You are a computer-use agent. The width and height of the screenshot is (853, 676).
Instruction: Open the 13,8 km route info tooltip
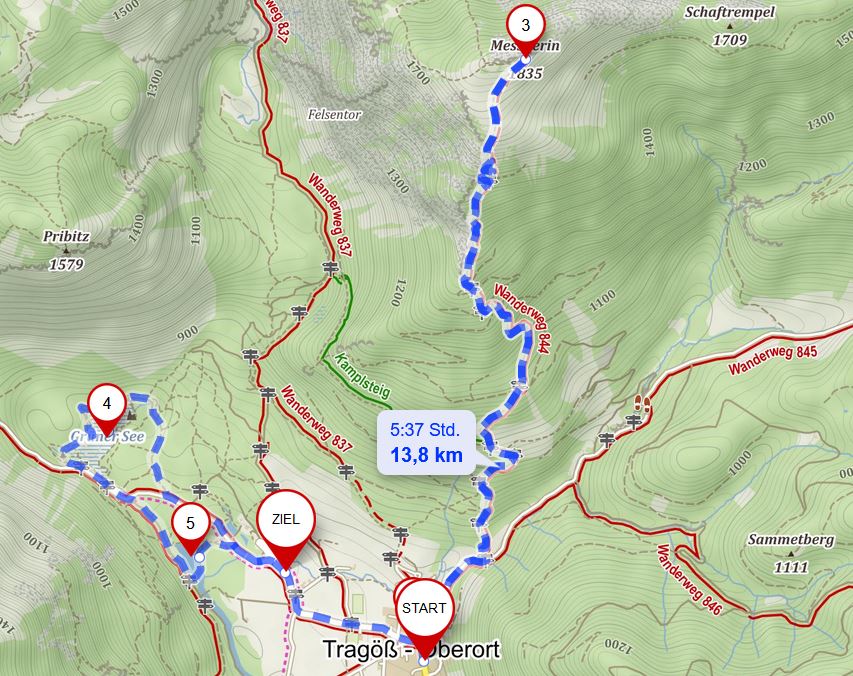[426, 442]
